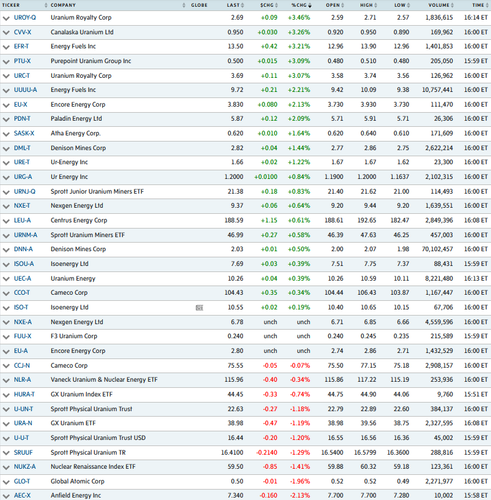Sort by the Ticker column header
The height and width of the screenshot is (500, 491).
point(11,5)
